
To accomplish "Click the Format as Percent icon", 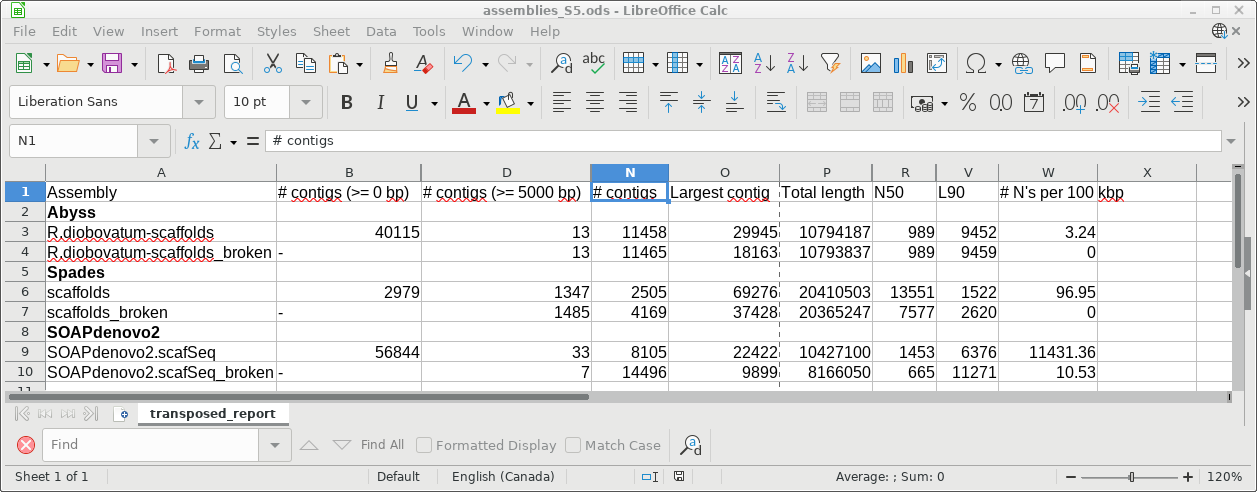I will click(967, 102).
